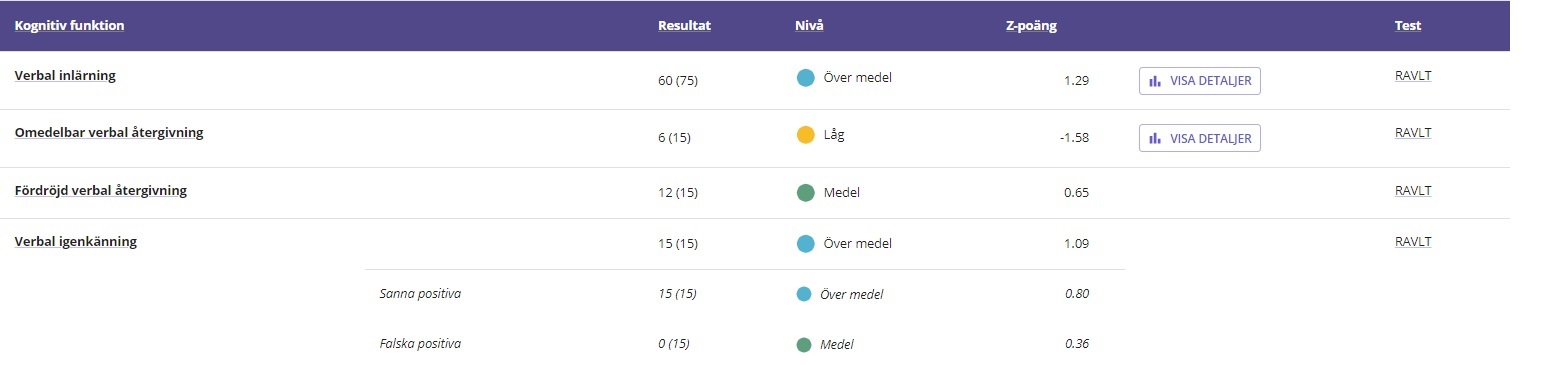This screenshot has width=1542, height=365.
Task: Open Omedelbar verbal återgivning function name
Action: click(109, 133)
